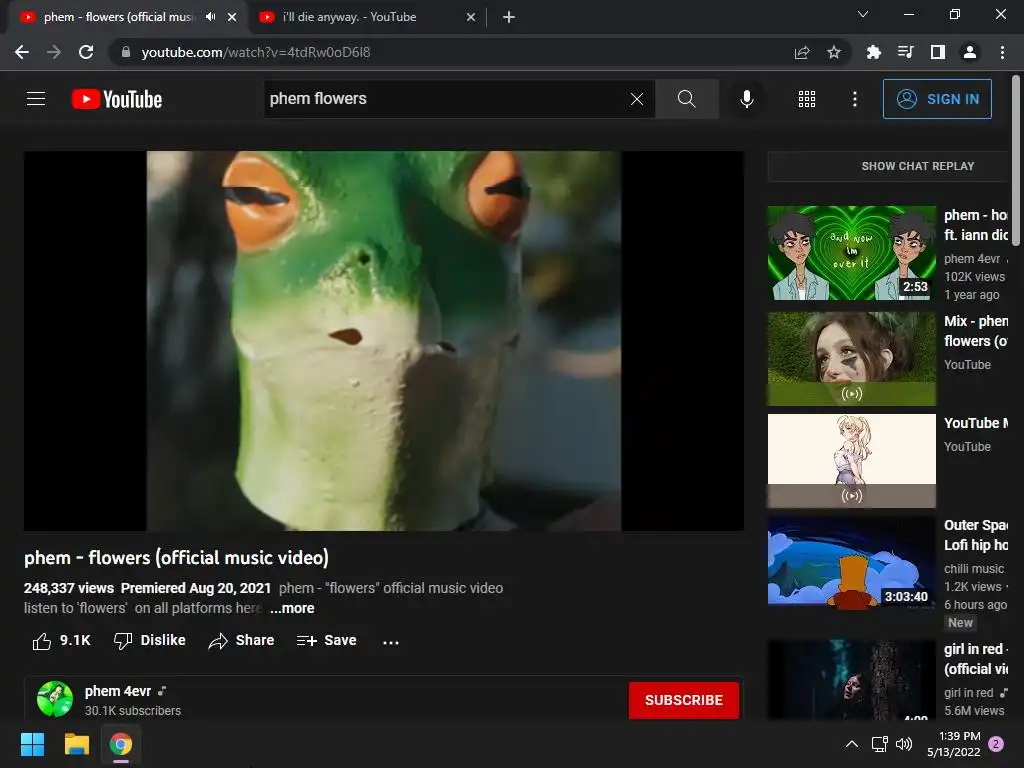Screen dimensions: 1024x768
Task: Open the phem 4evr channel name link
Action: (x=118, y=691)
